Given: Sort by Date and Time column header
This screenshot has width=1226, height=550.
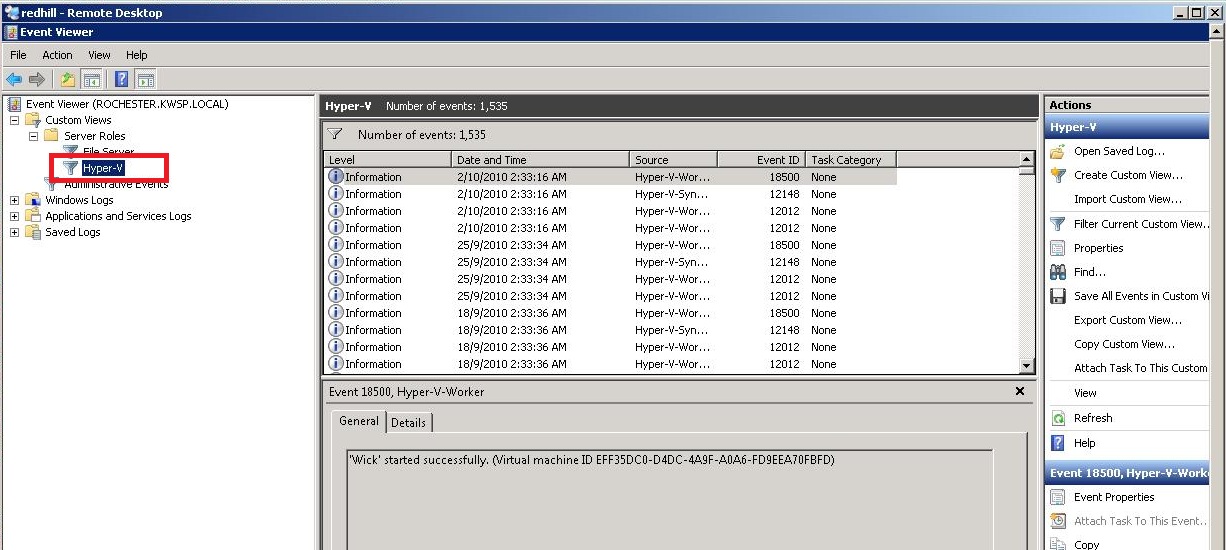Looking at the screenshot, I should (x=541, y=159).
